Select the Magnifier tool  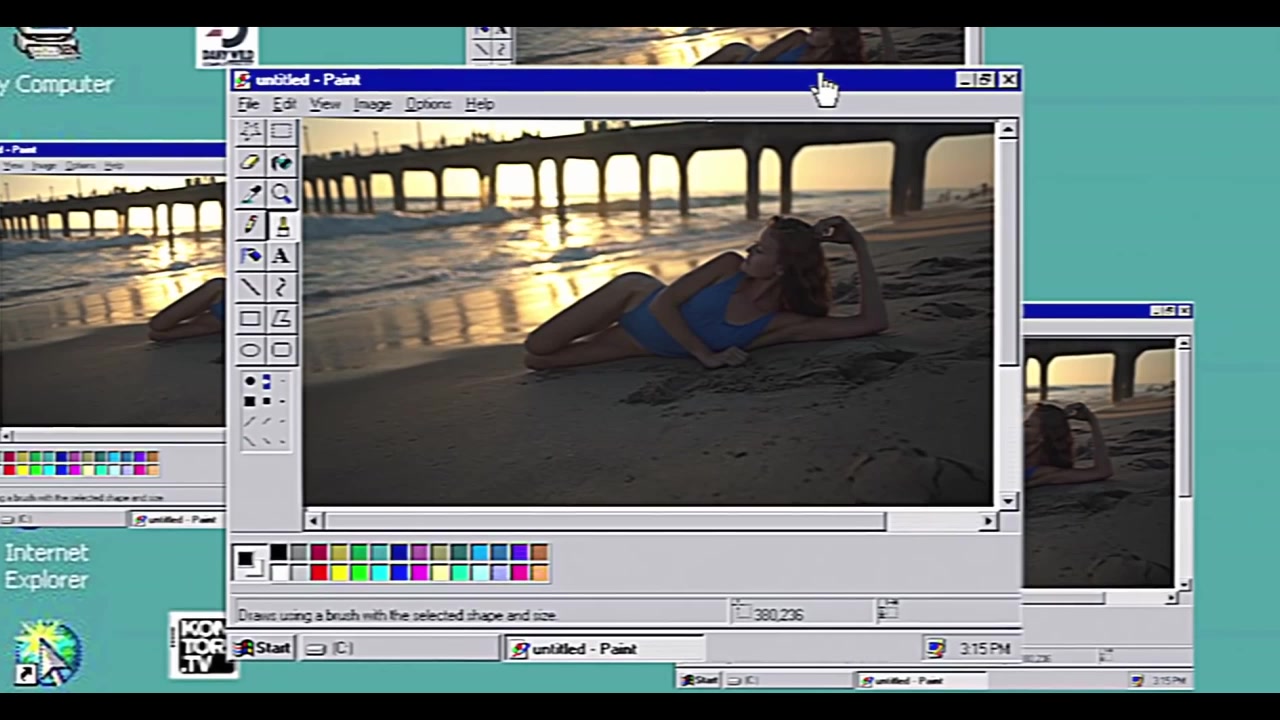pos(281,193)
